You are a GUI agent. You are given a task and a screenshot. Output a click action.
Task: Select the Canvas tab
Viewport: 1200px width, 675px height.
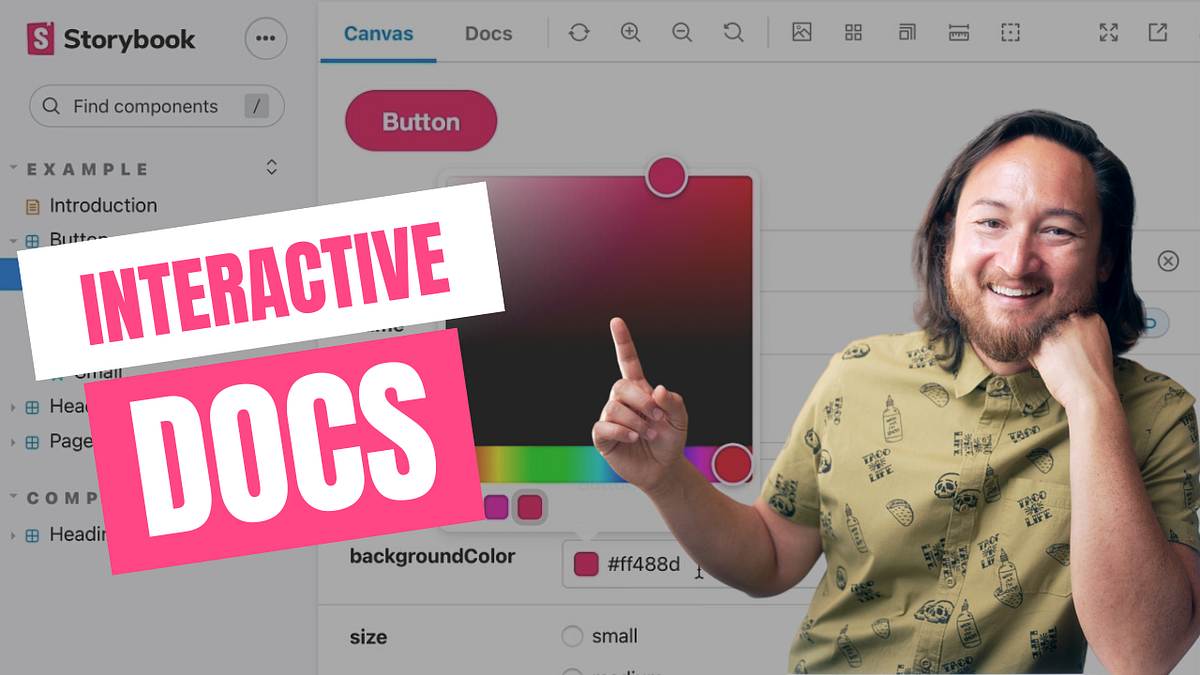point(378,33)
